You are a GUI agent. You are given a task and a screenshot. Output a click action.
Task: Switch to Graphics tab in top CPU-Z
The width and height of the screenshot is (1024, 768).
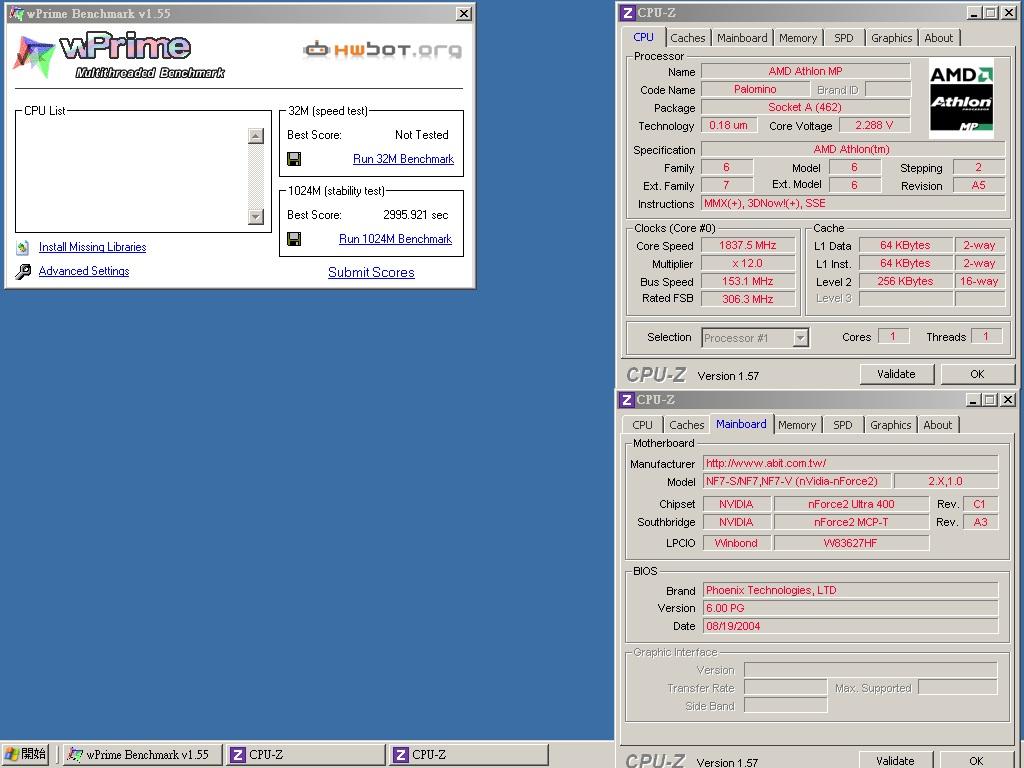click(891, 38)
